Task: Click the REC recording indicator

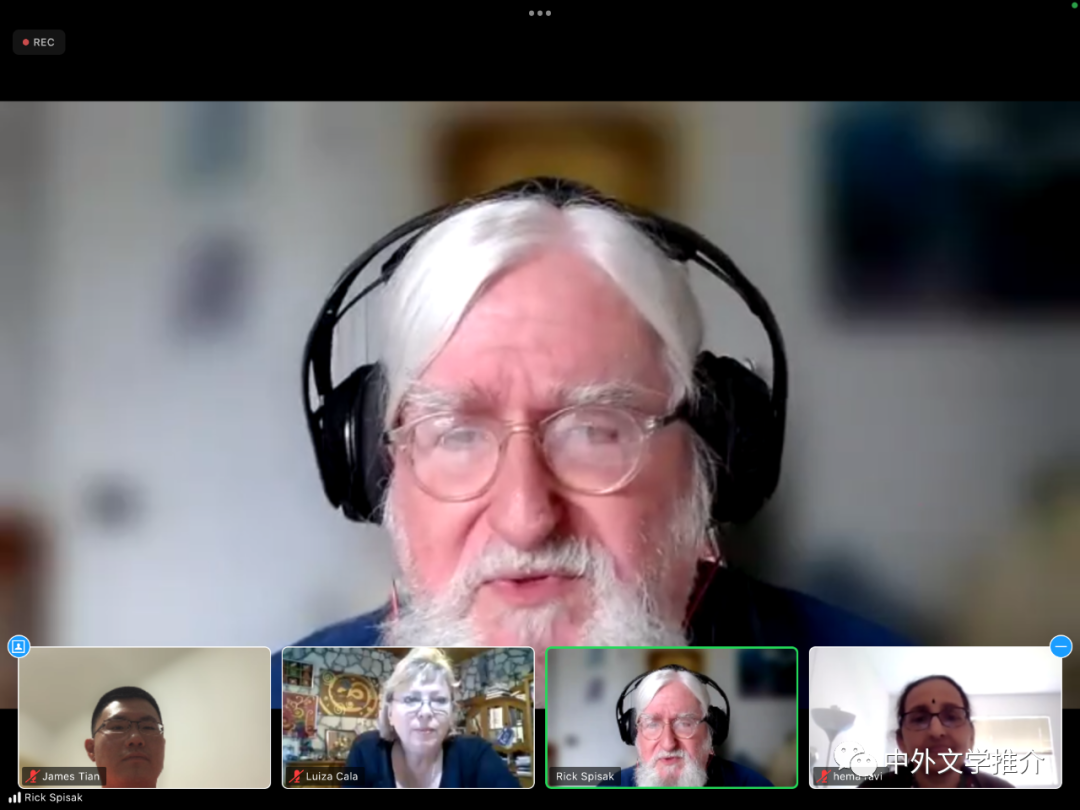Action: [x=39, y=42]
